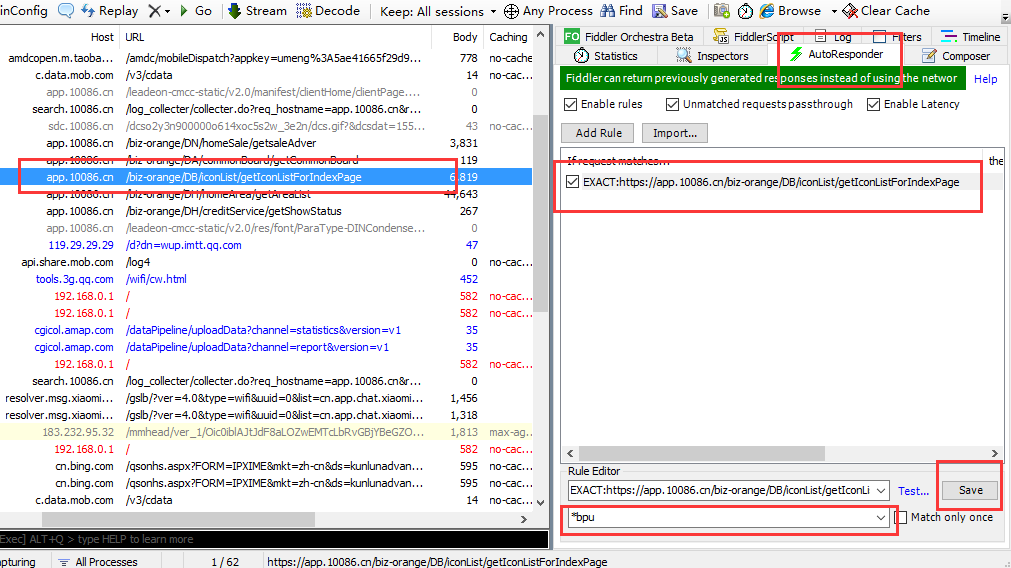
Task: Select the getIconListForIndexPage session row
Action: (x=266, y=177)
